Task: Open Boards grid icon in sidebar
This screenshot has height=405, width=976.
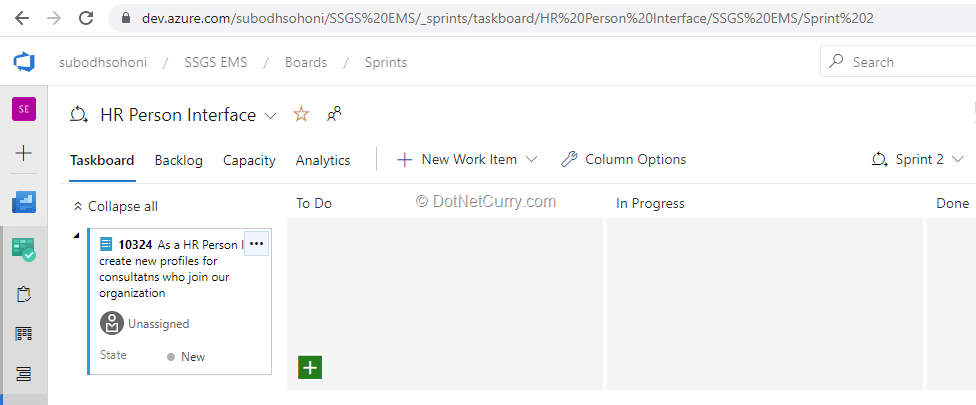Action: click(x=24, y=334)
